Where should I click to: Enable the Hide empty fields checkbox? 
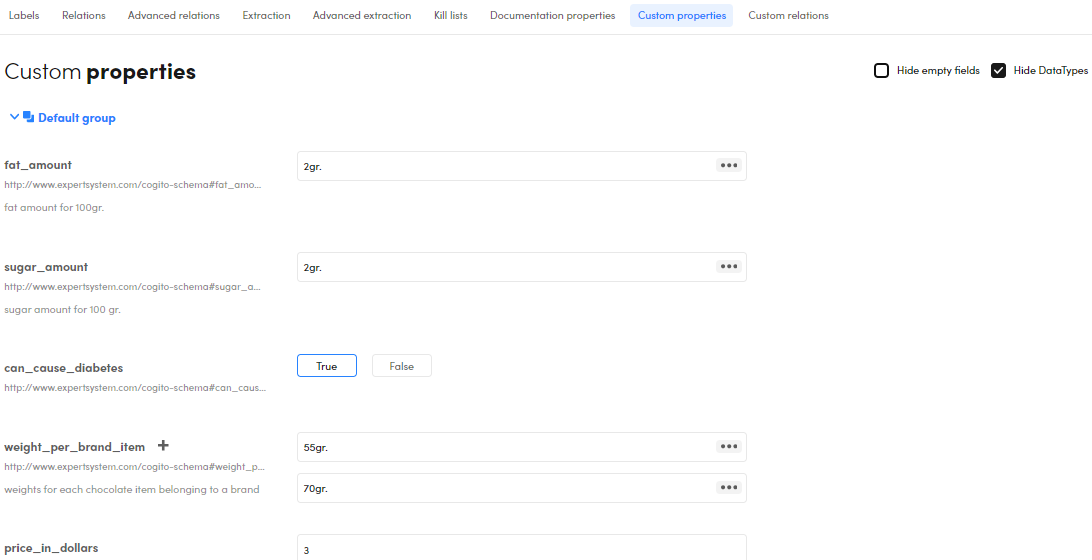coord(881,71)
